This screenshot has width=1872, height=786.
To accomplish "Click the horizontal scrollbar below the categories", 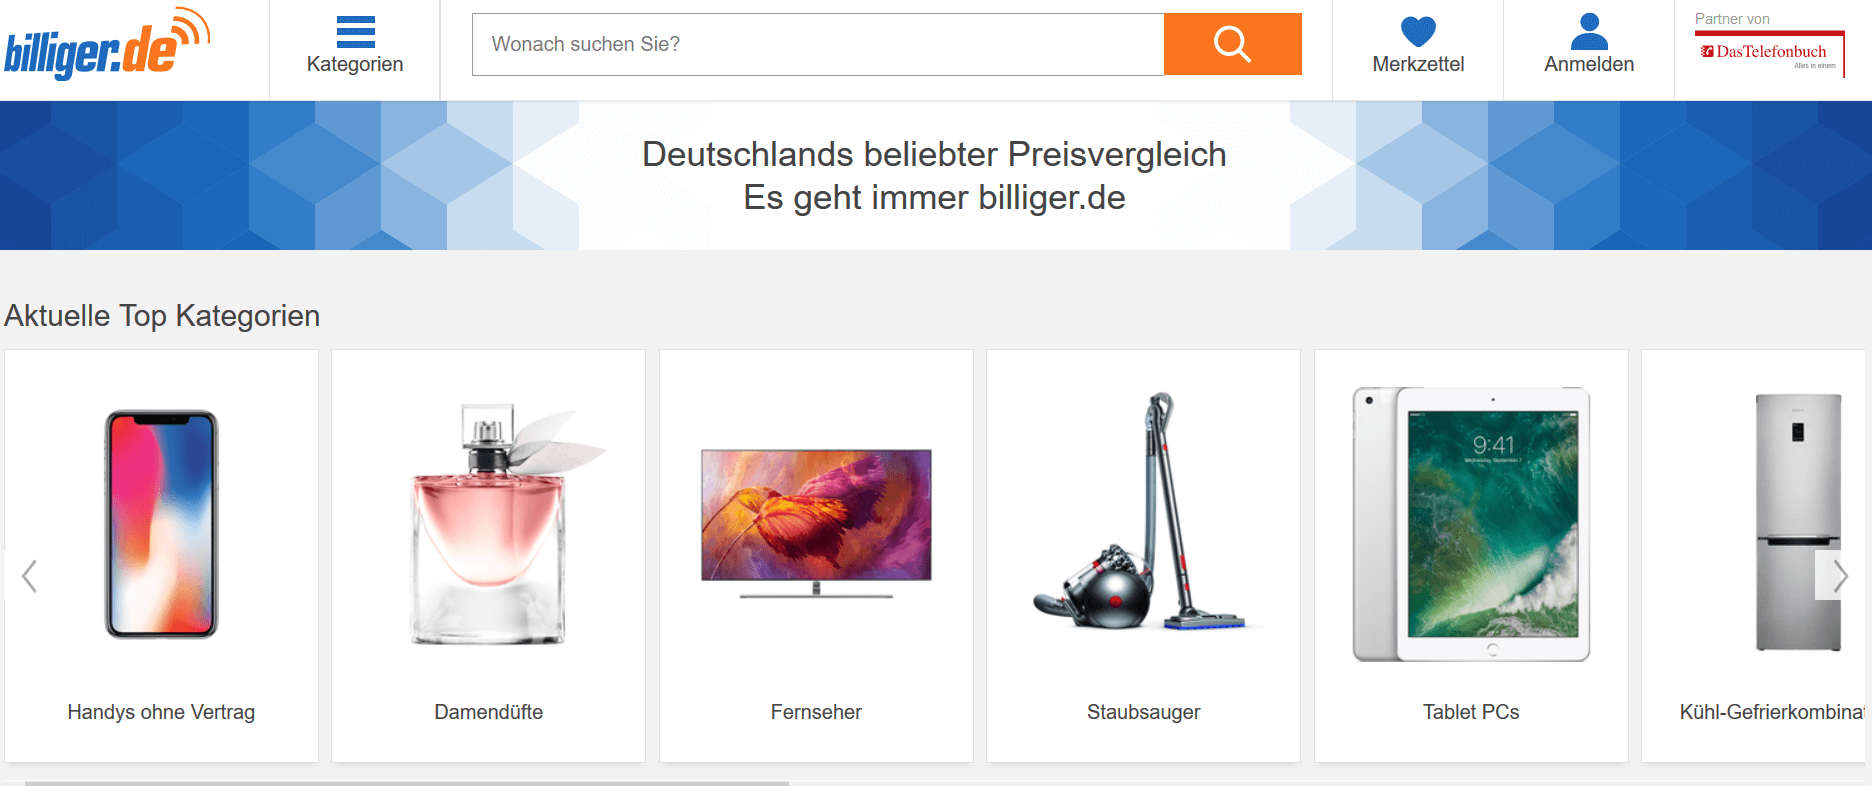I will click(407, 783).
